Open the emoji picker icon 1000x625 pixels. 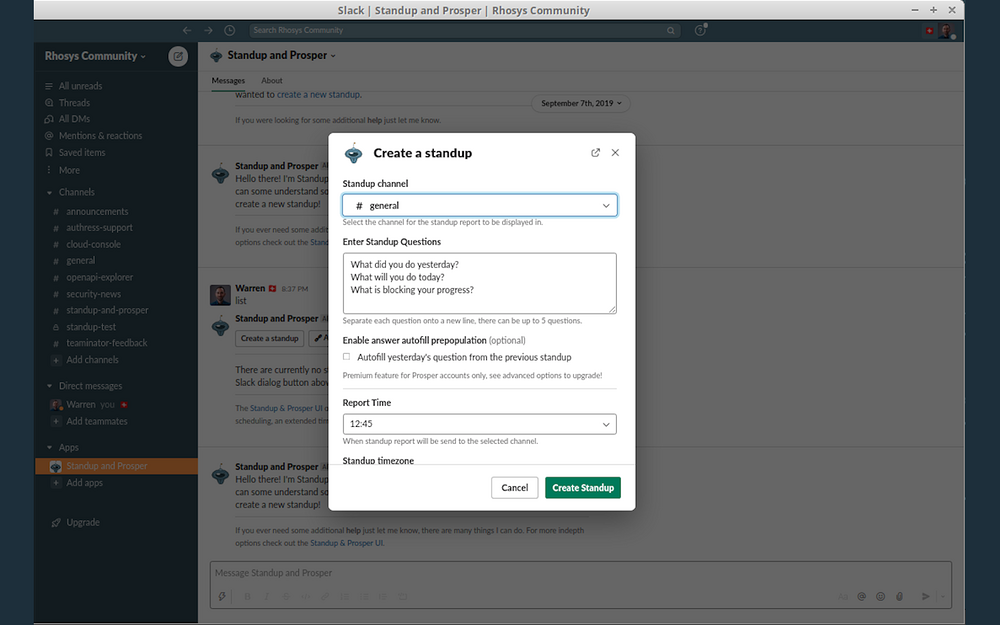click(x=881, y=597)
